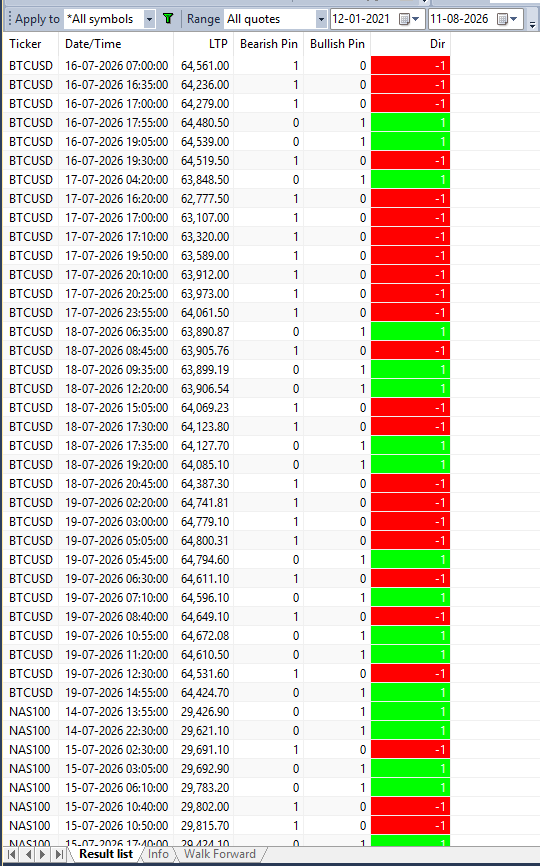The height and width of the screenshot is (866, 540).
Task: Select the row dated 19-07-2026 07:10:00
Action: click(x=226, y=598)
